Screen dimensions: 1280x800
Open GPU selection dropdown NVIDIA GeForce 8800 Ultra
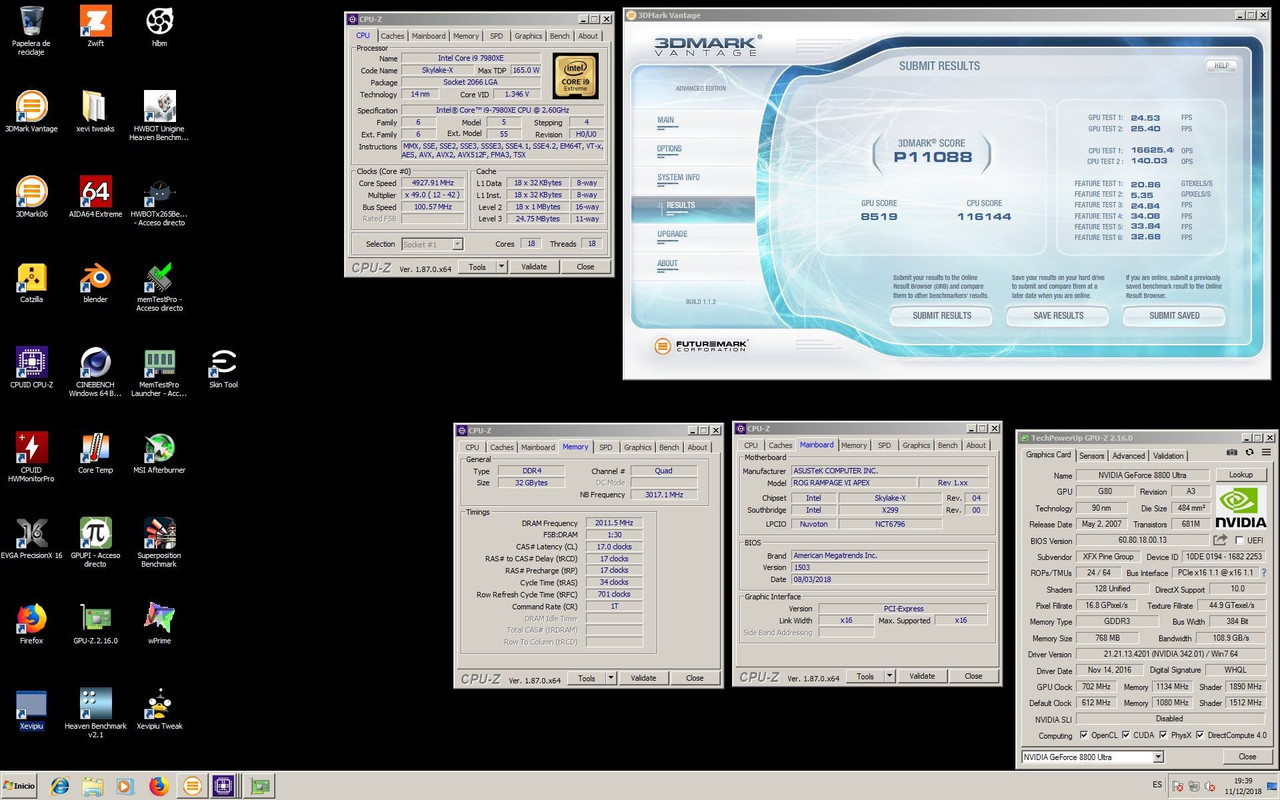coord(1093,757)
